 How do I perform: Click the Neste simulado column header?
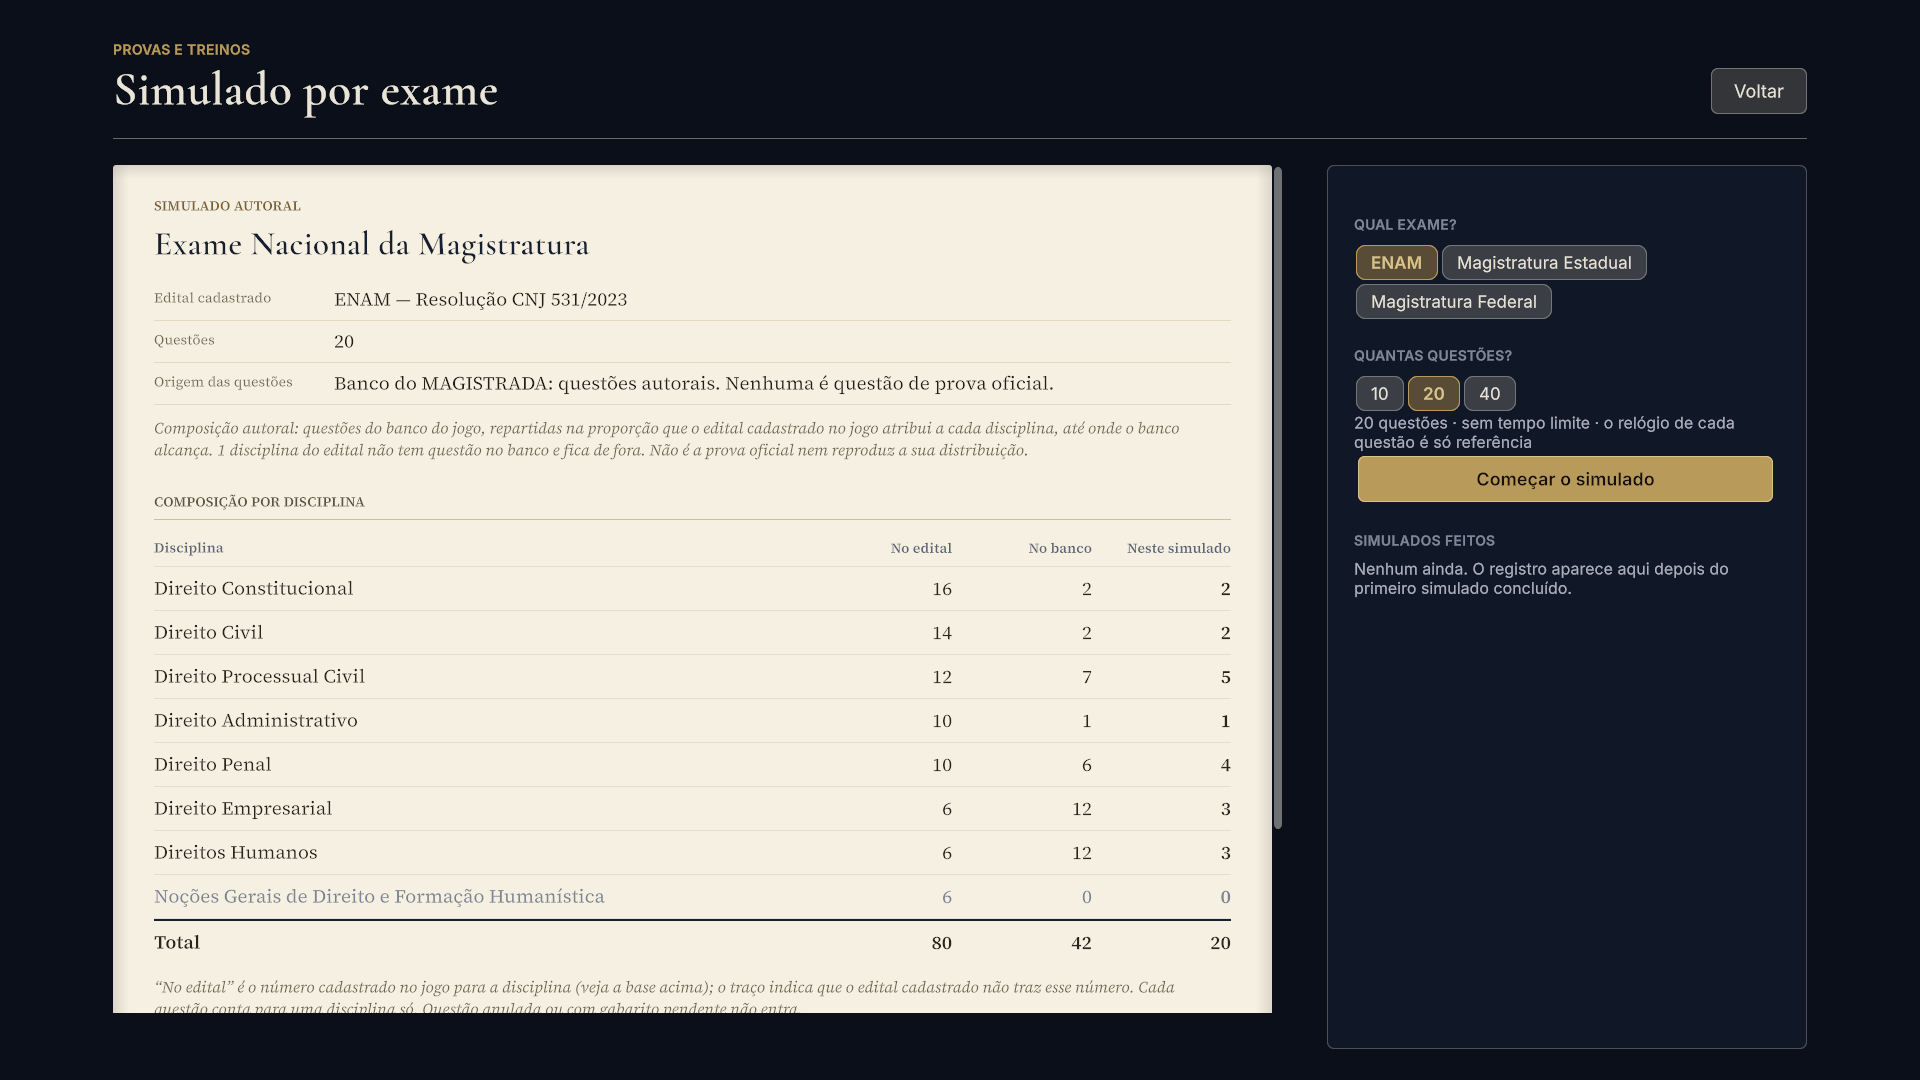pos(1179,548)
